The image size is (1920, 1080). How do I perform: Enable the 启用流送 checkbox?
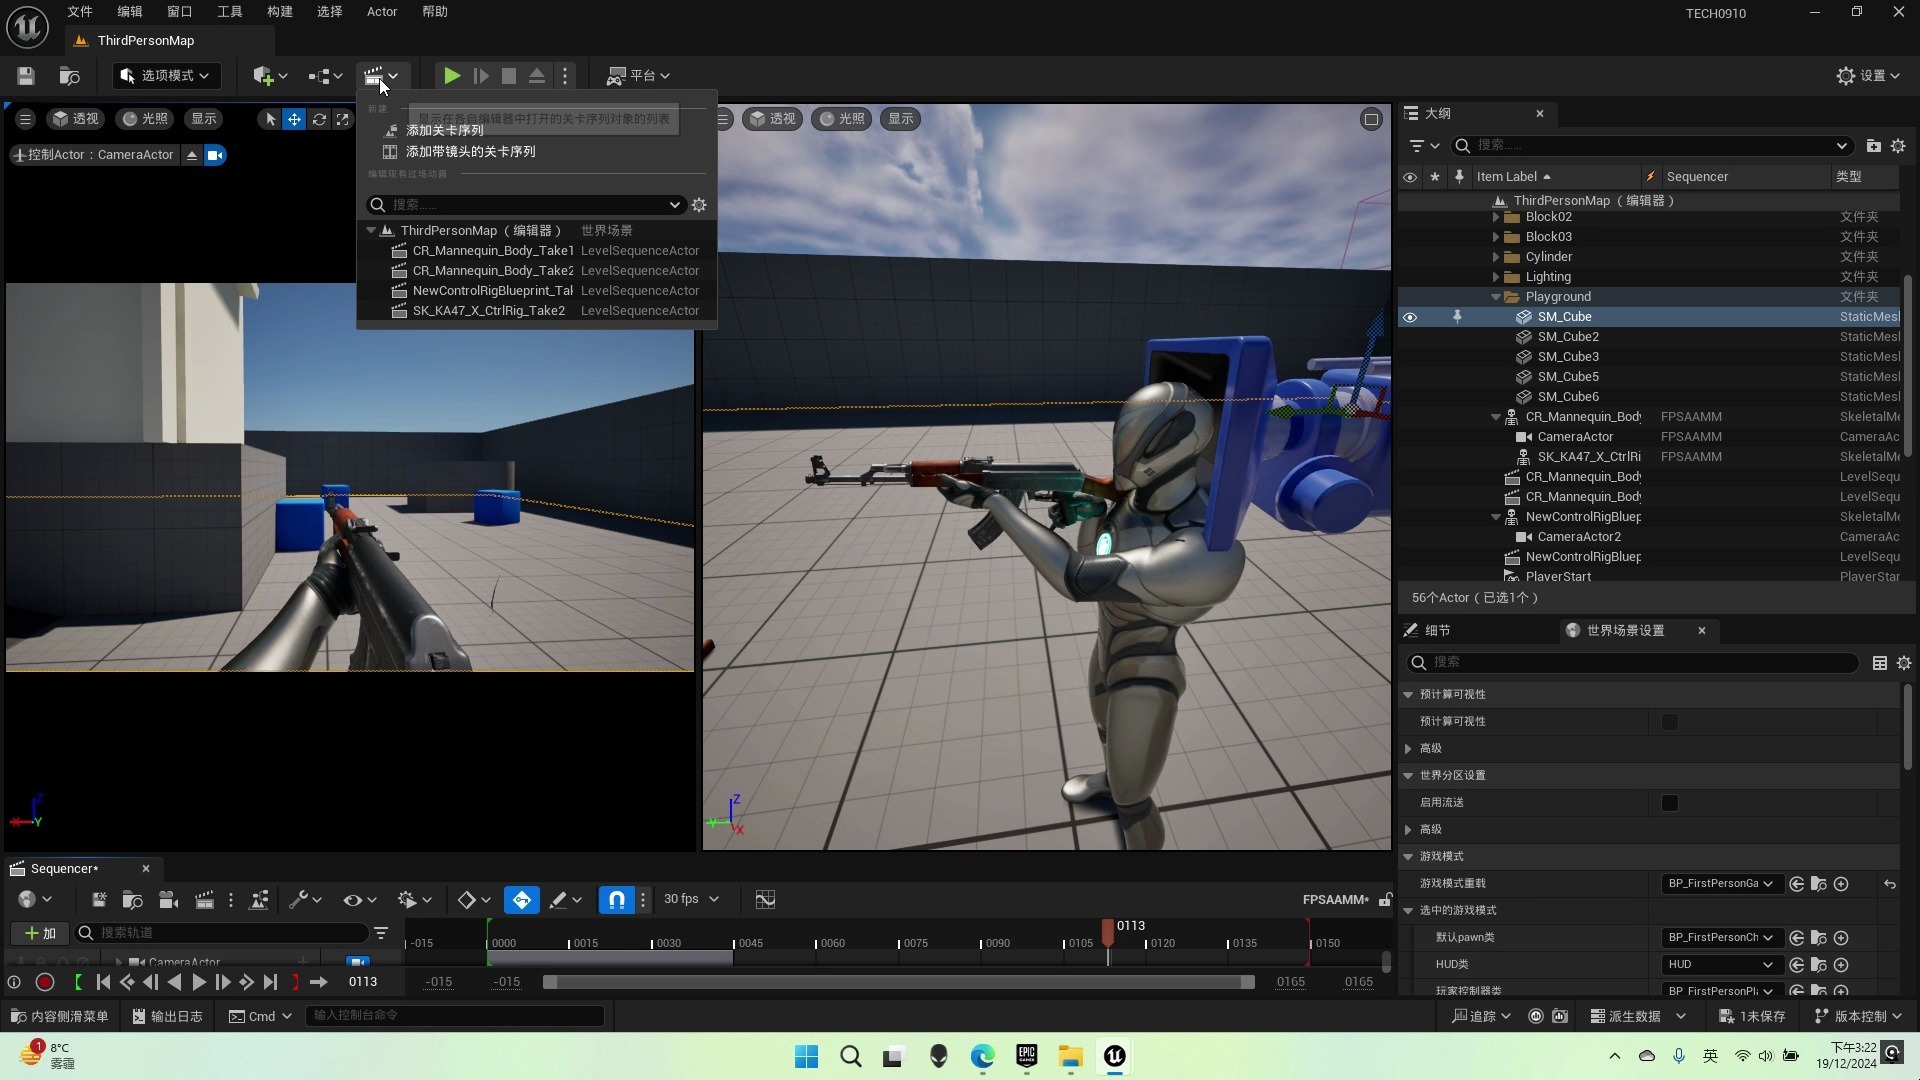(x=1669, y=803)
